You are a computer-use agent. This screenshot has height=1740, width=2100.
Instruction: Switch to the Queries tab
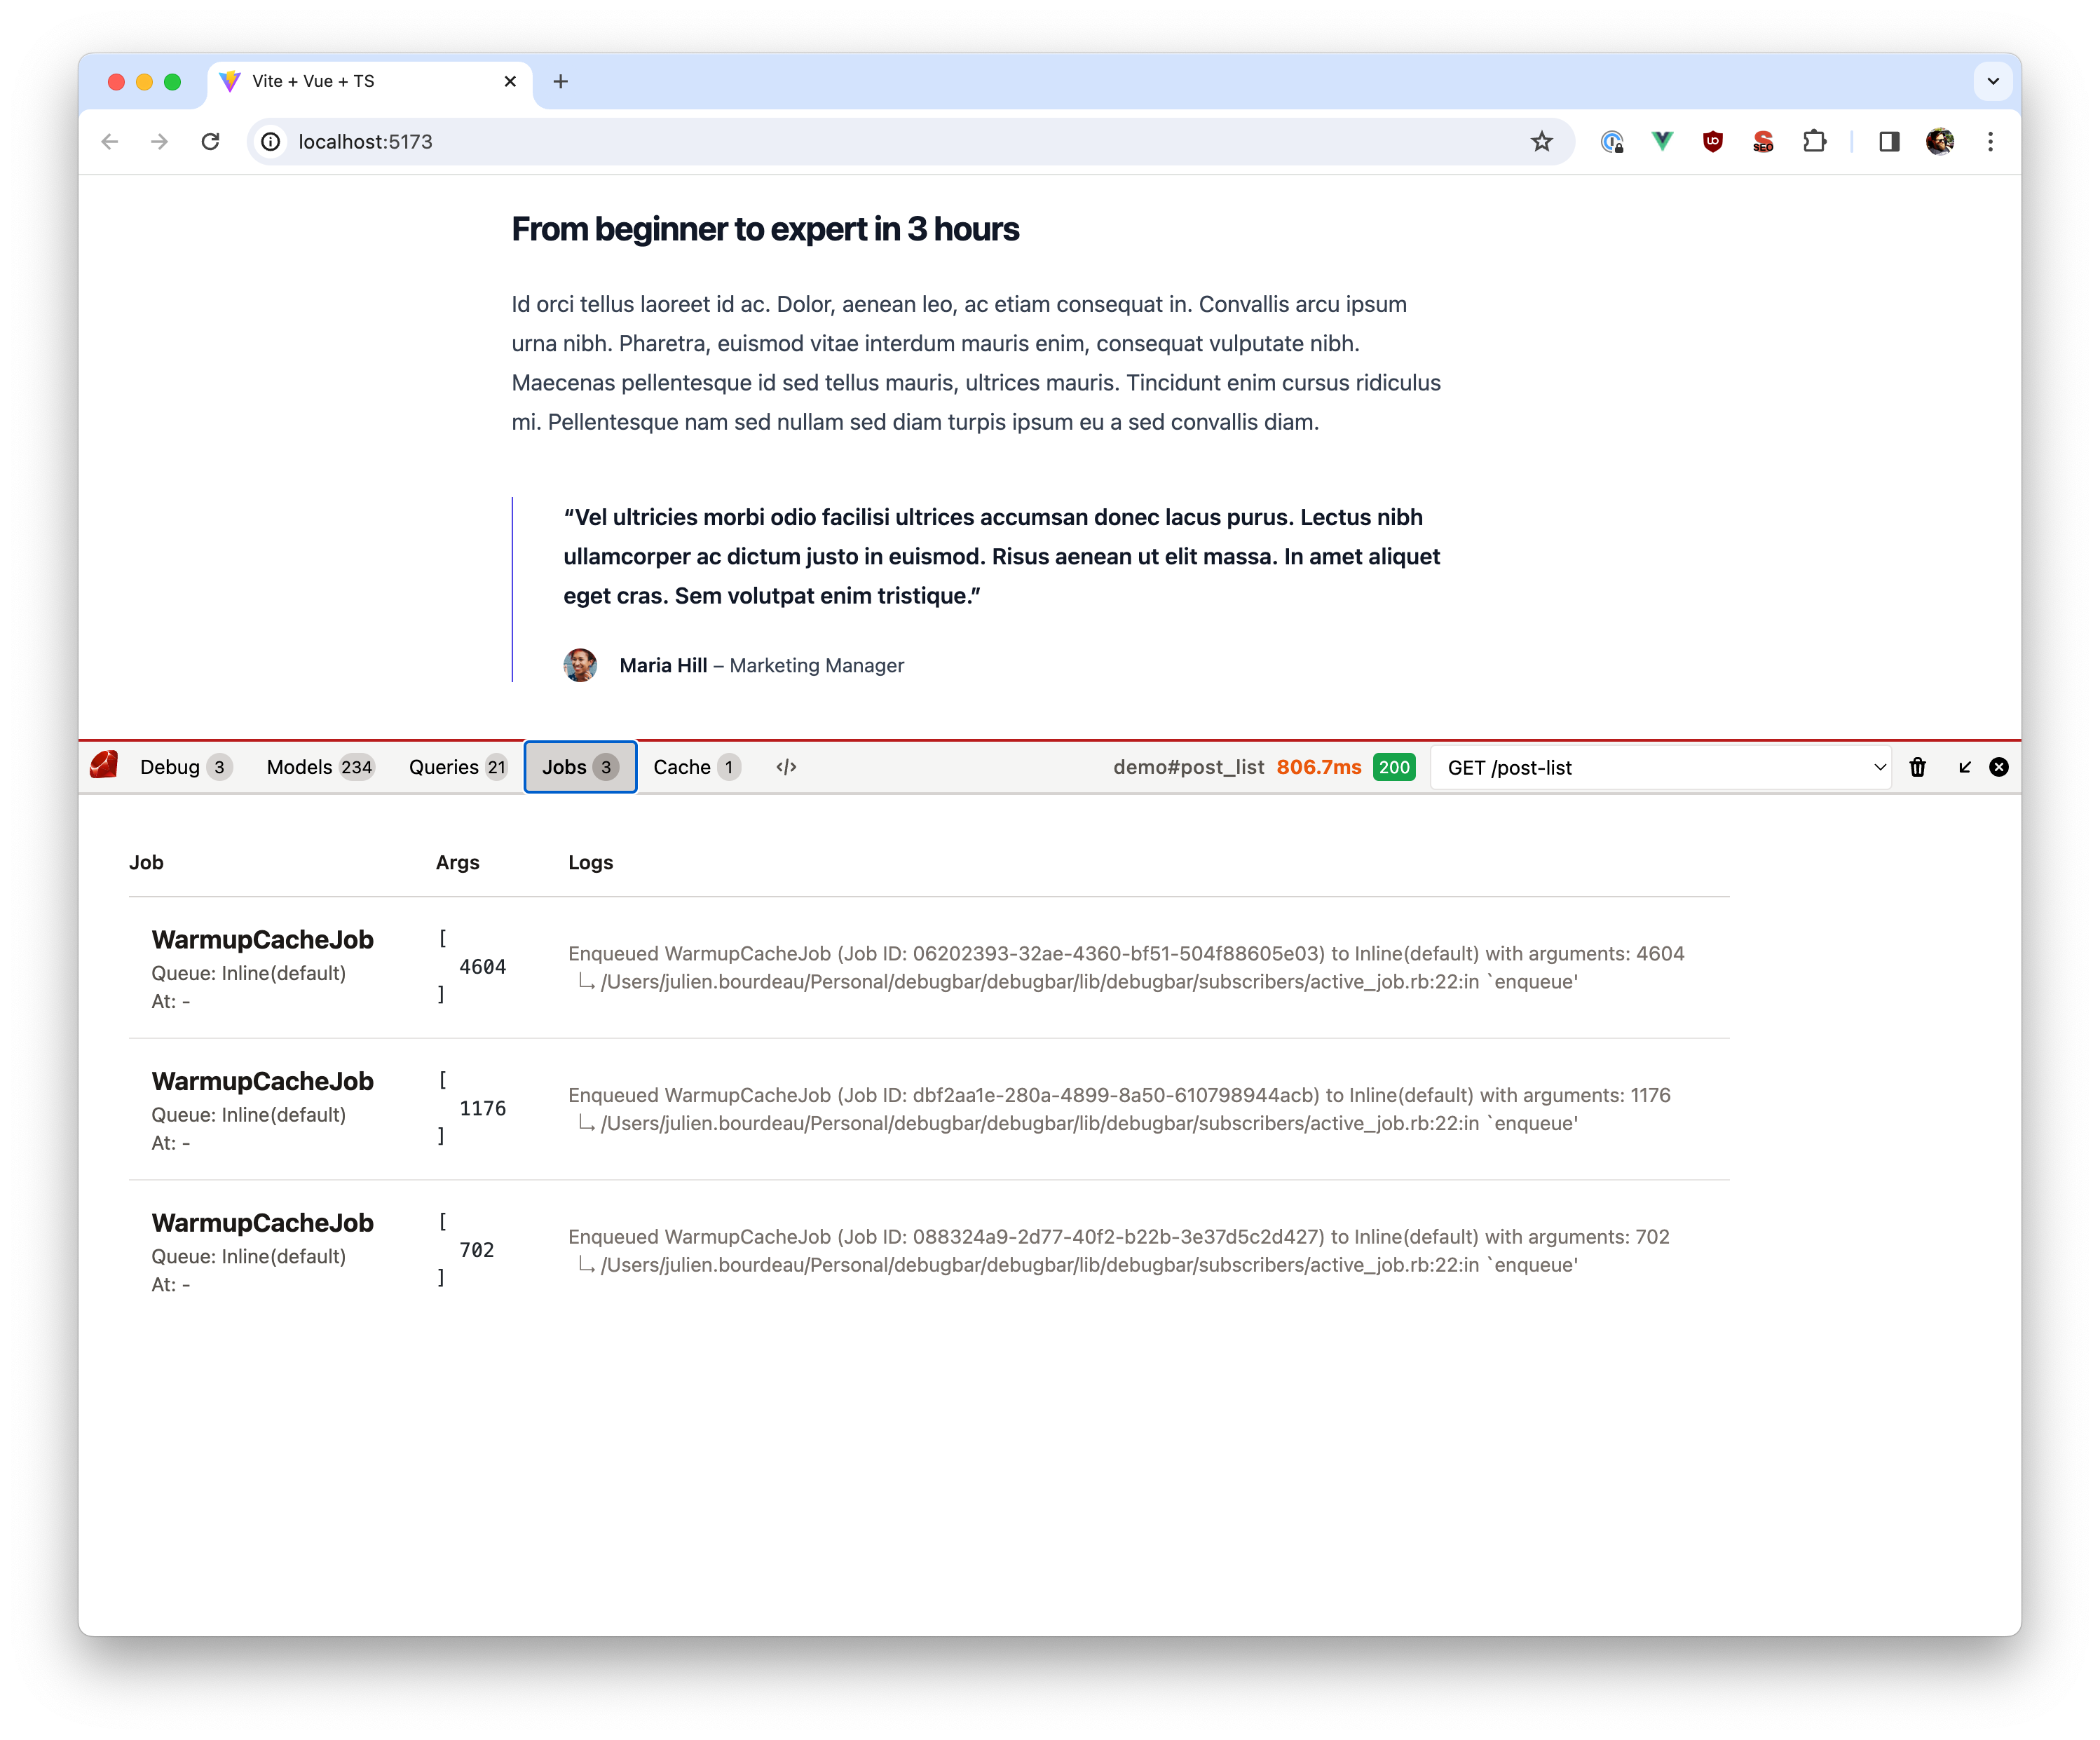[457, 766]
